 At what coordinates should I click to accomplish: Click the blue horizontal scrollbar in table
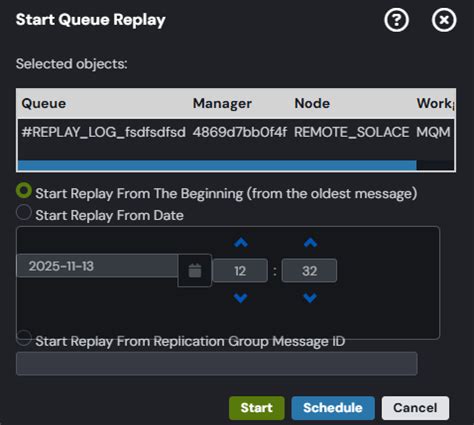pyautogui.click(x=217, y=165)
